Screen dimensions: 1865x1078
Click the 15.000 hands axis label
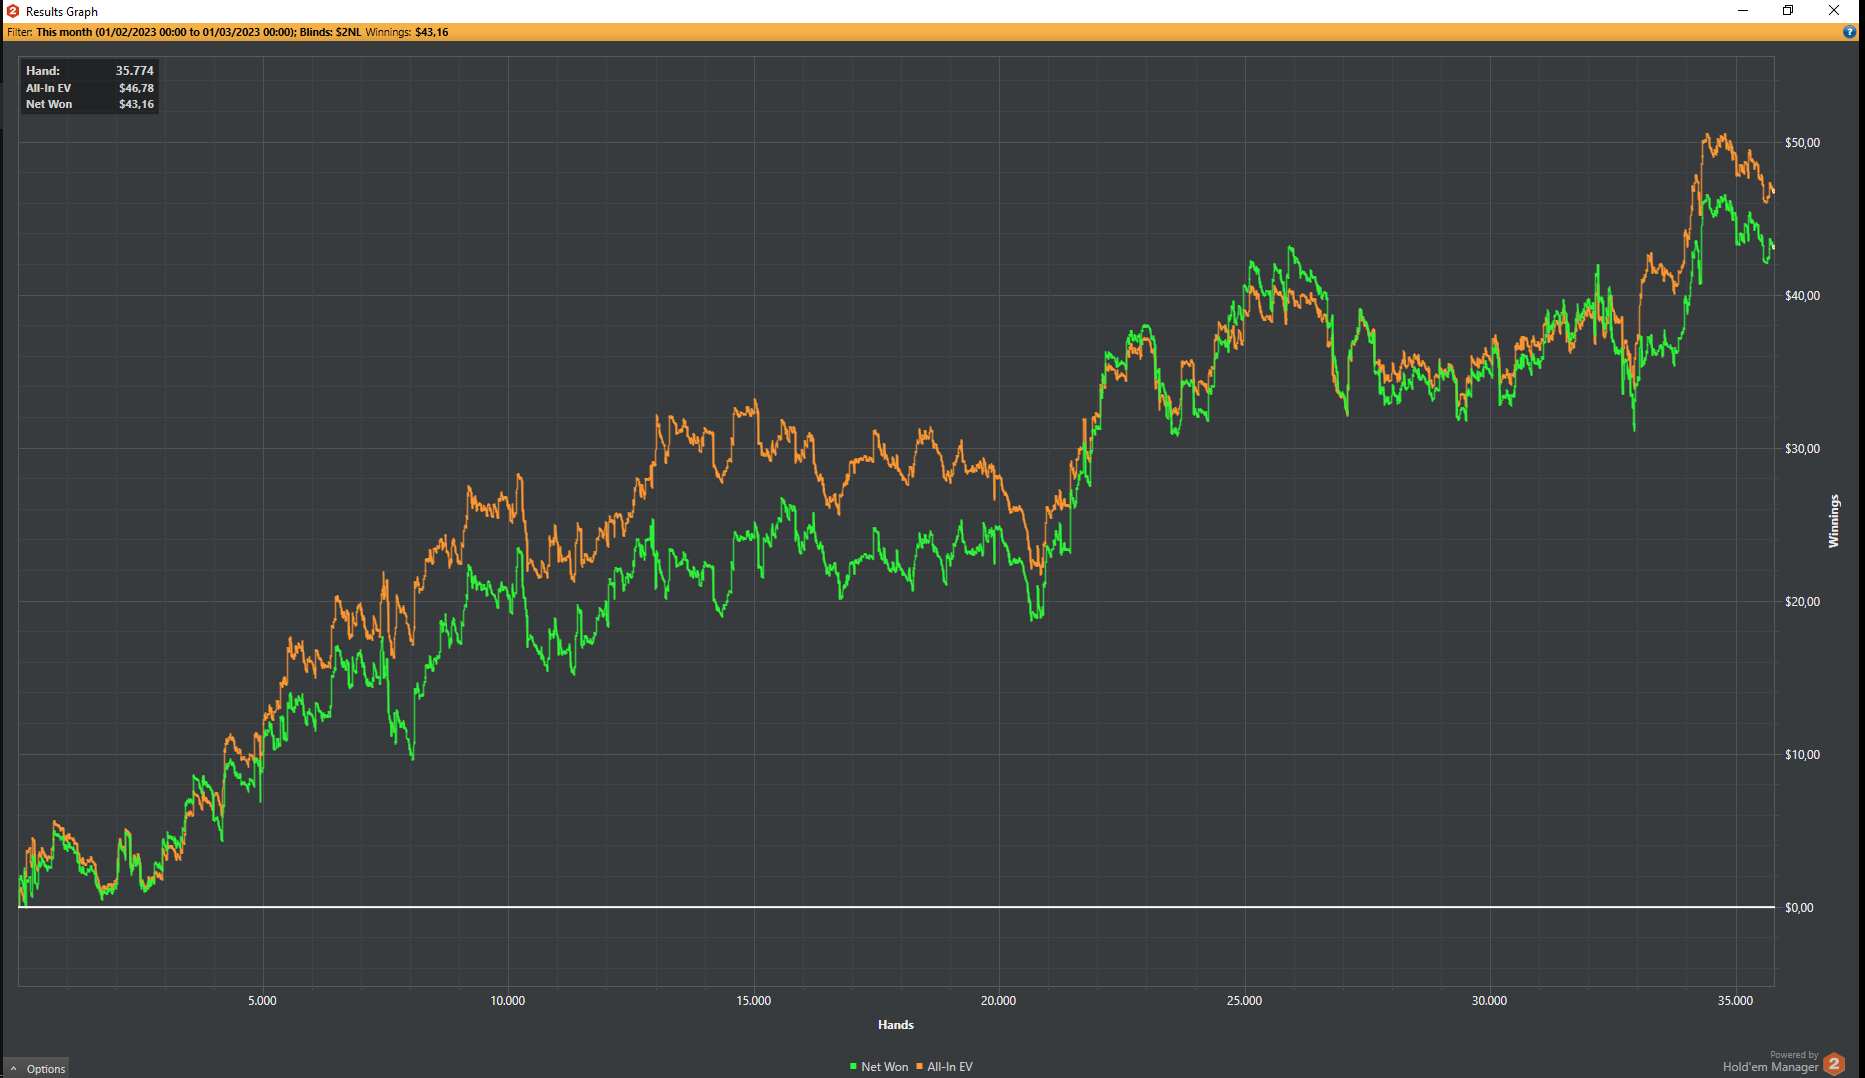coord(754,1001)
